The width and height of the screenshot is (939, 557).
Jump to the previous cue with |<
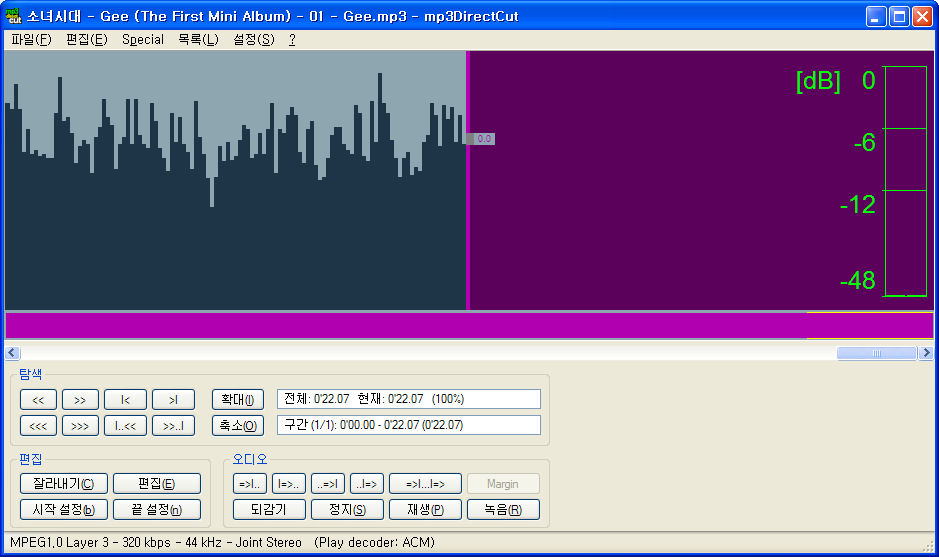click(x=125, y=399)
